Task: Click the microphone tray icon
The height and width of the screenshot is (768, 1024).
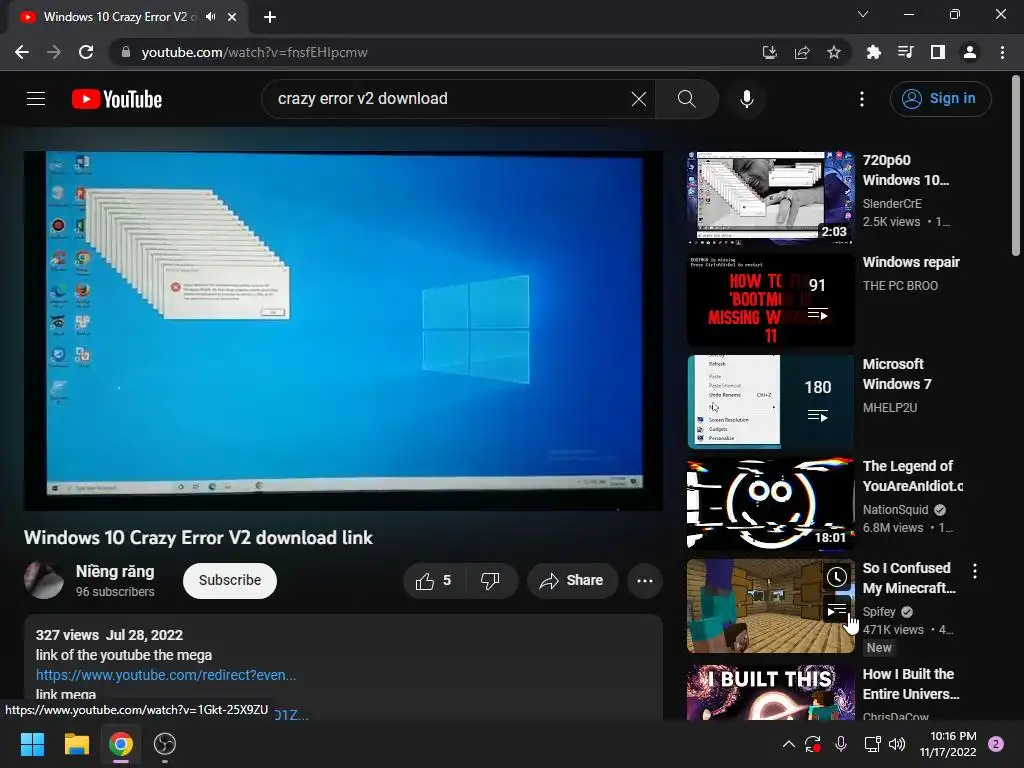Action: pyautogui.click(x=841, y=744)
